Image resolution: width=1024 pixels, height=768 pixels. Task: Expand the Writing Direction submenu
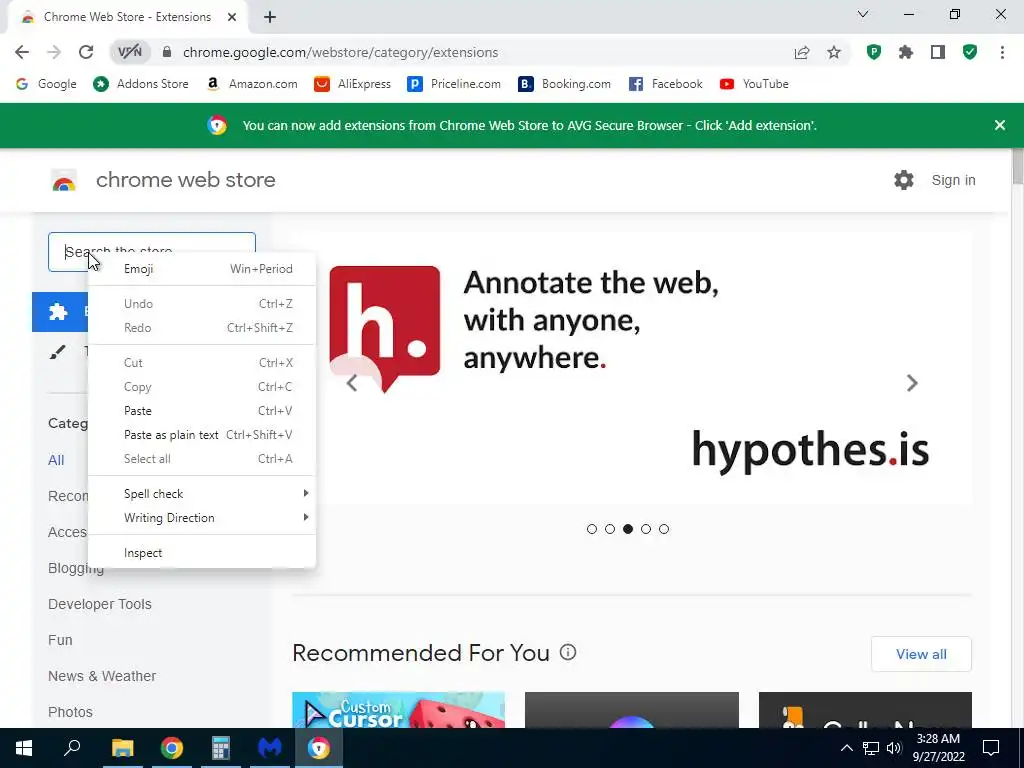(x=202, y=518)
